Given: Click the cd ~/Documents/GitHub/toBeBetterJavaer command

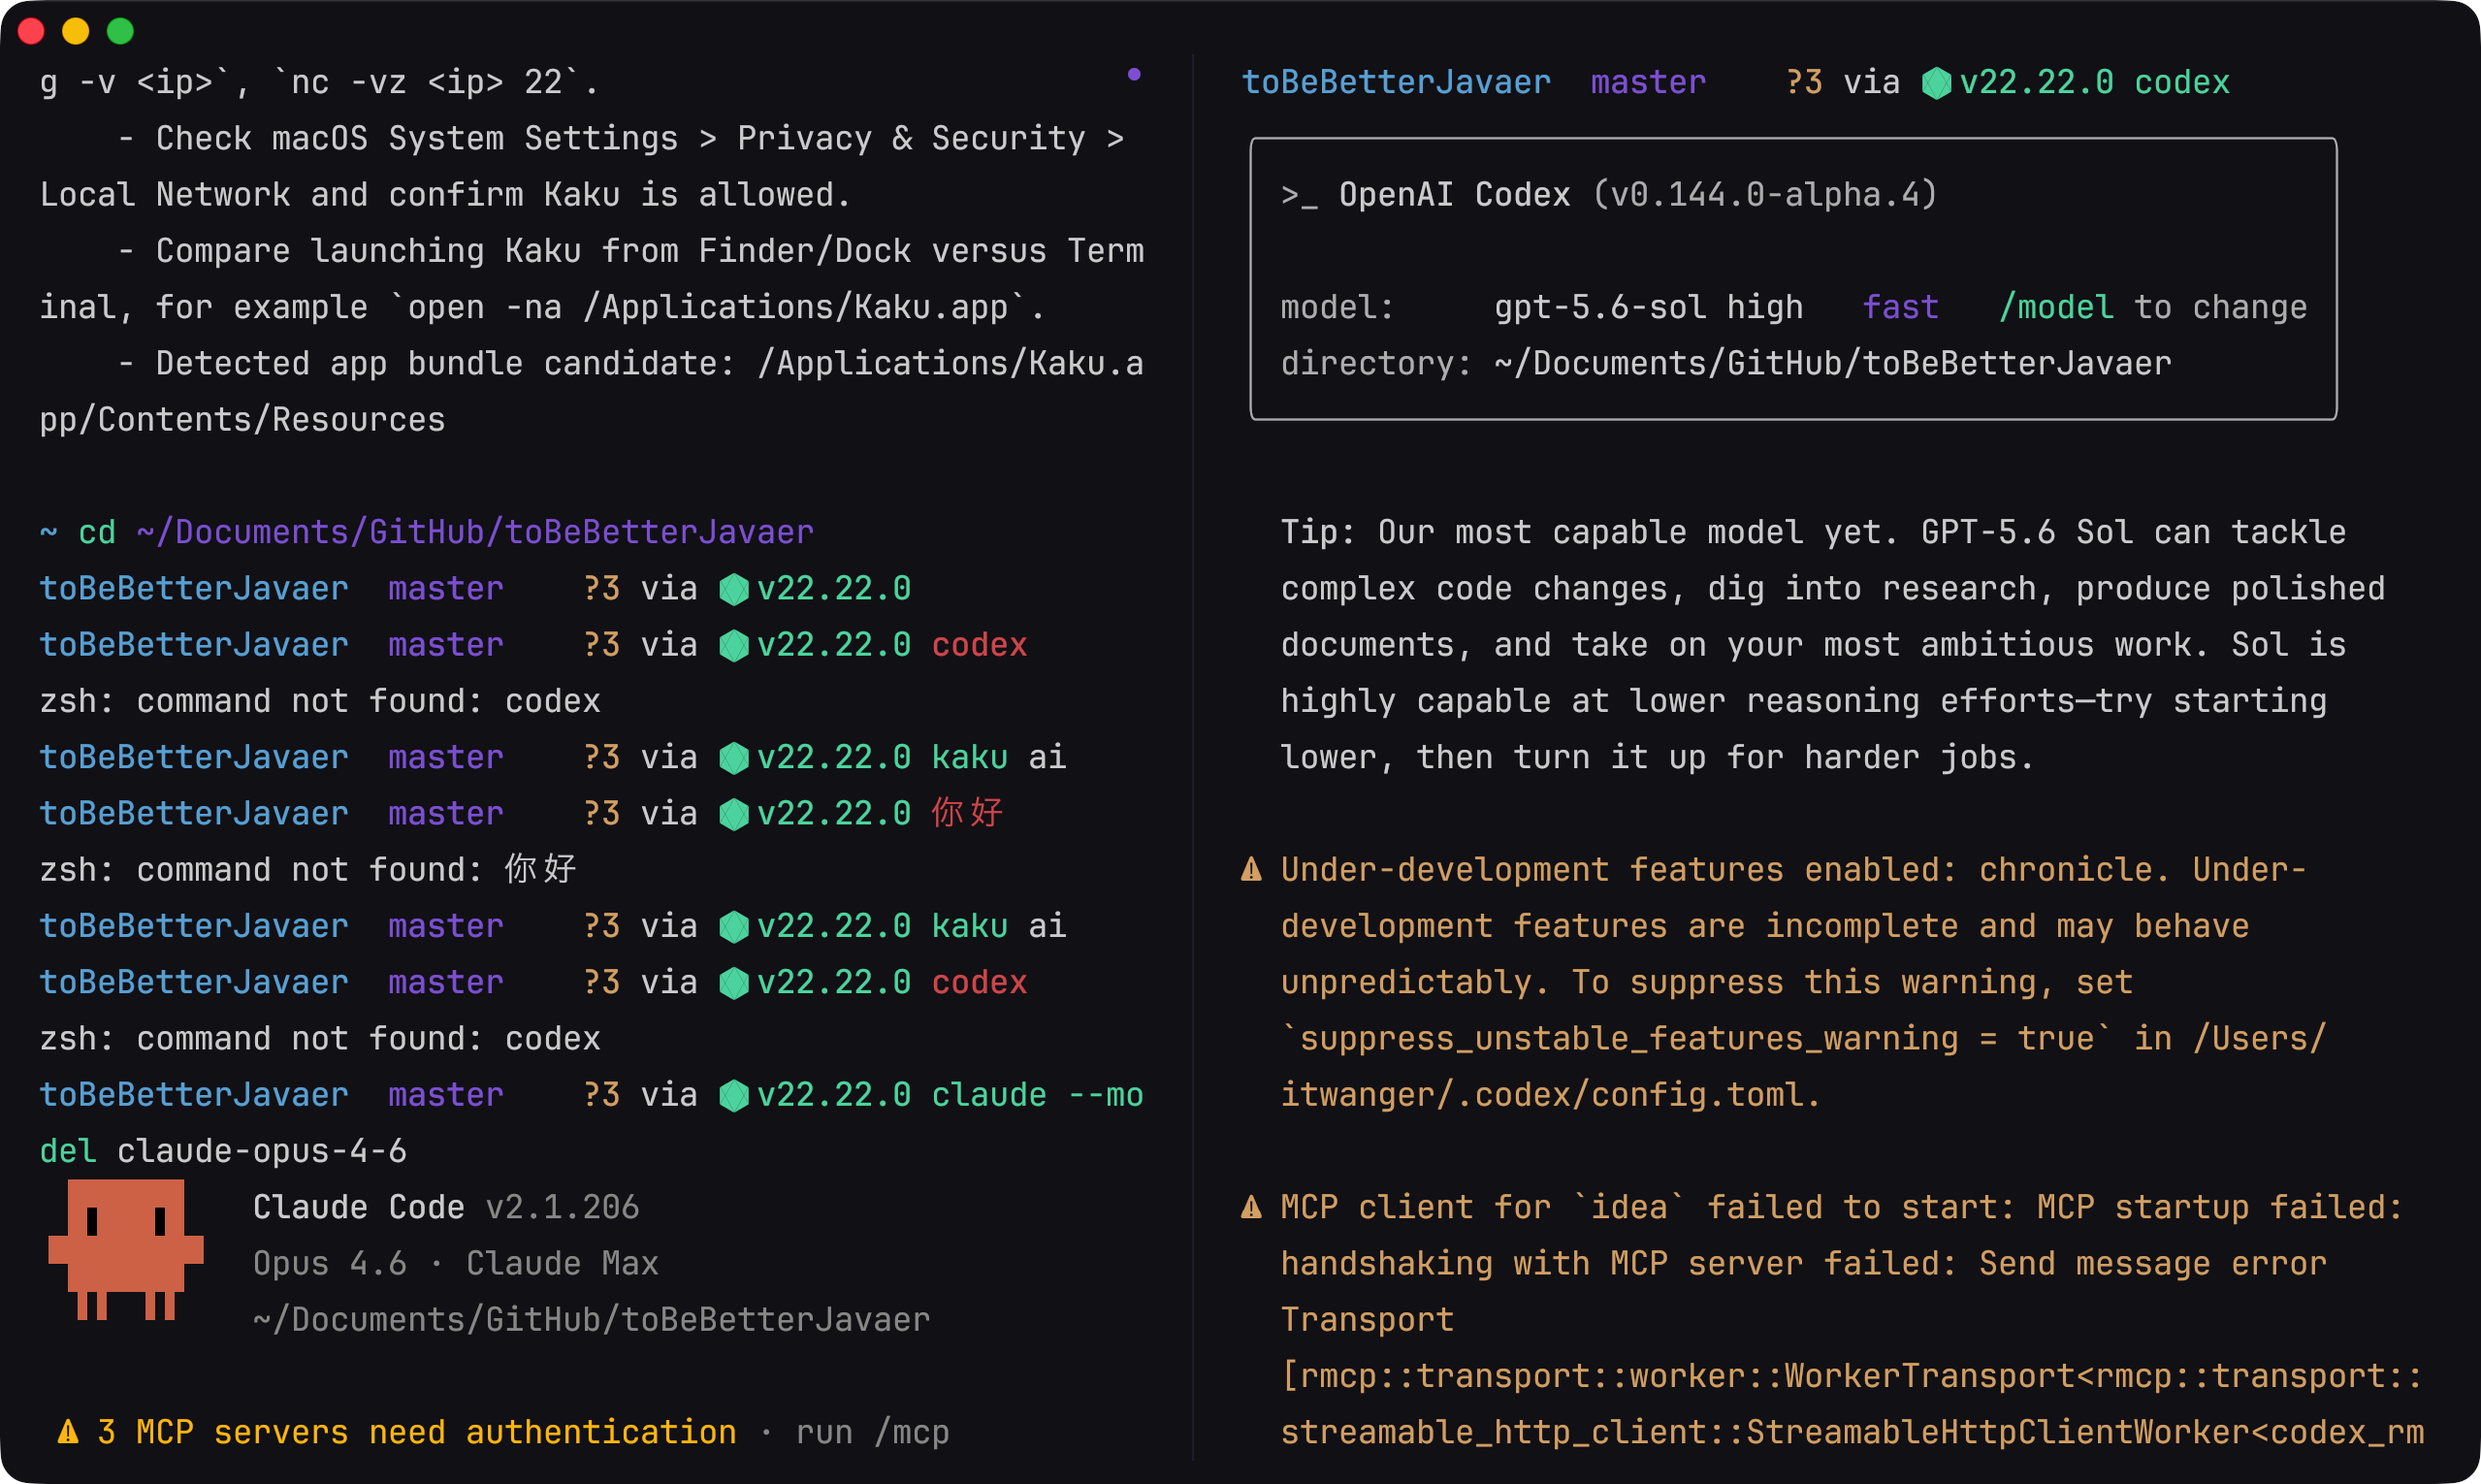Looking at the screenshot, I should point(446,532).
